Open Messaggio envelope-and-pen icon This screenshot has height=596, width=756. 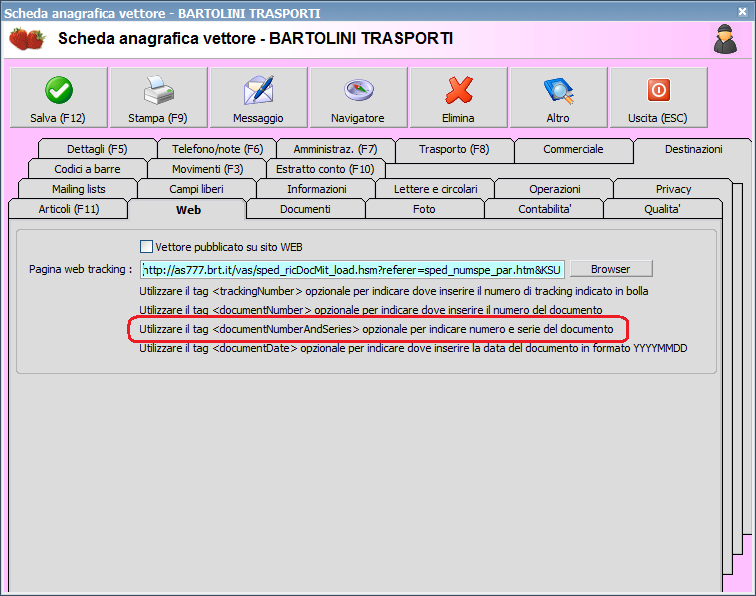(x=259, y=90)
